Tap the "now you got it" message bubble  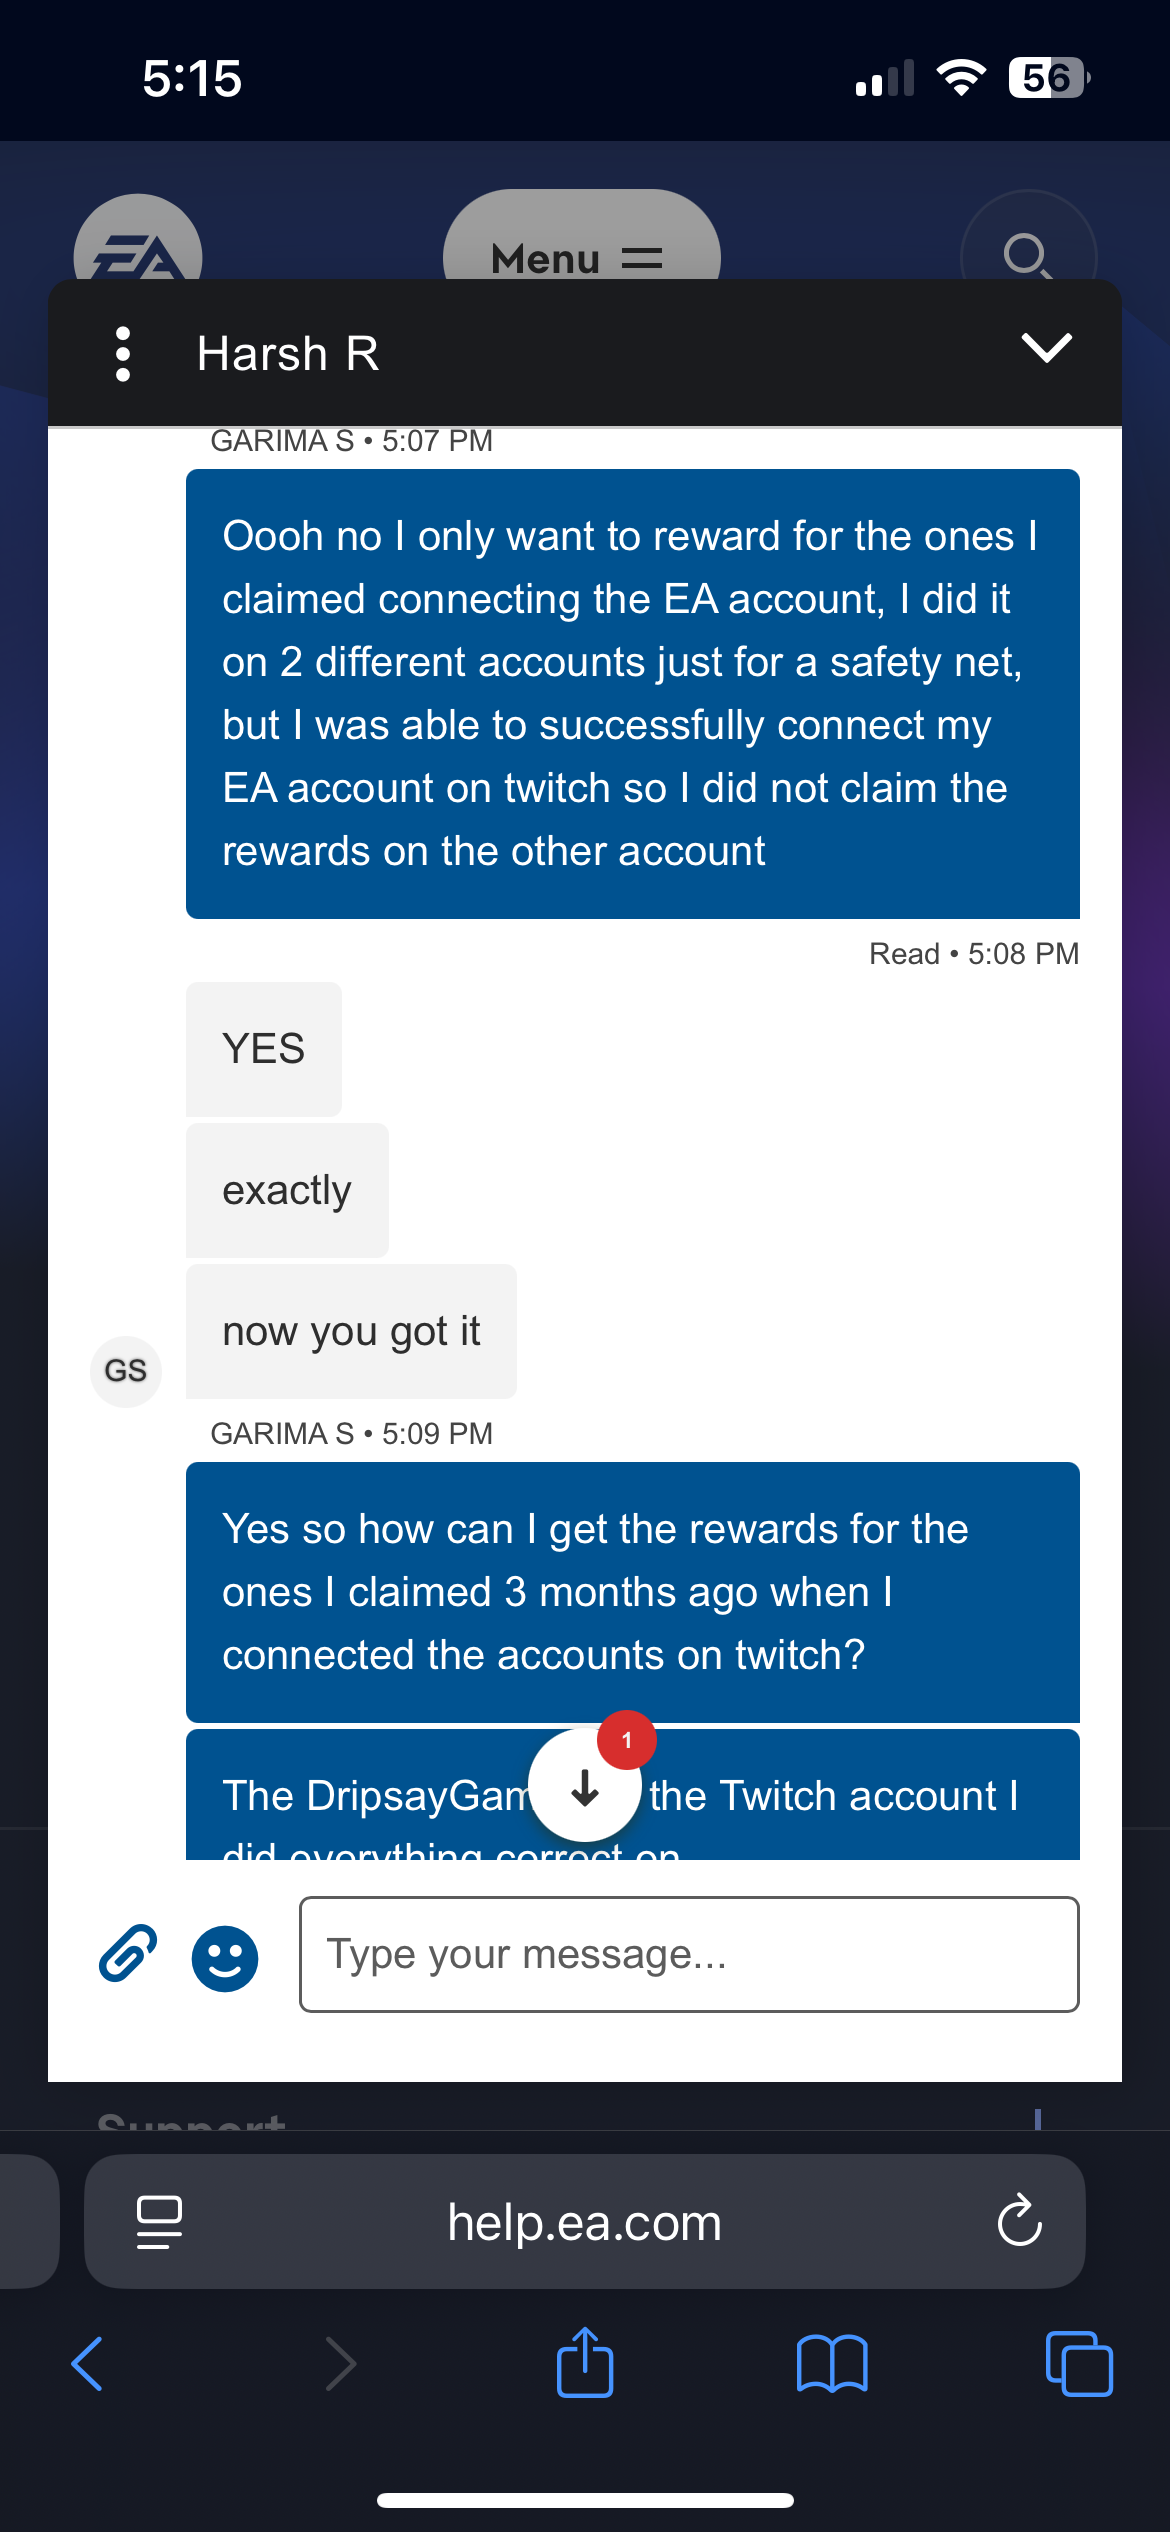pos(351,1331)
